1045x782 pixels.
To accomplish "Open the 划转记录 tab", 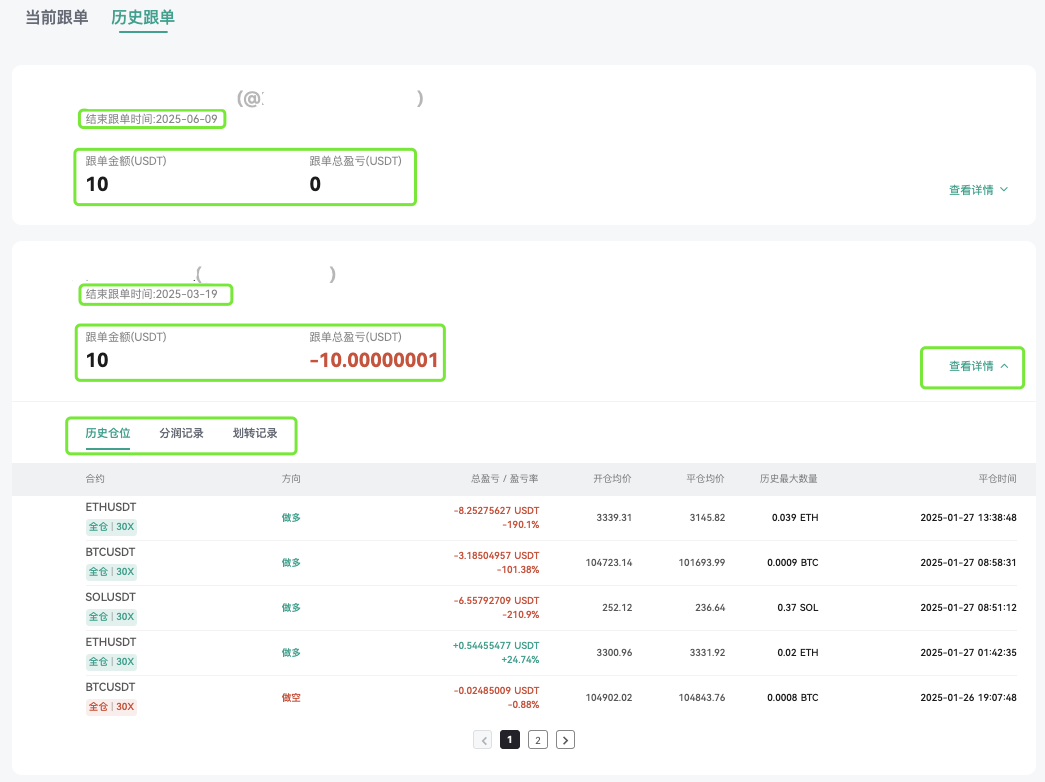I will pos(257,433).
